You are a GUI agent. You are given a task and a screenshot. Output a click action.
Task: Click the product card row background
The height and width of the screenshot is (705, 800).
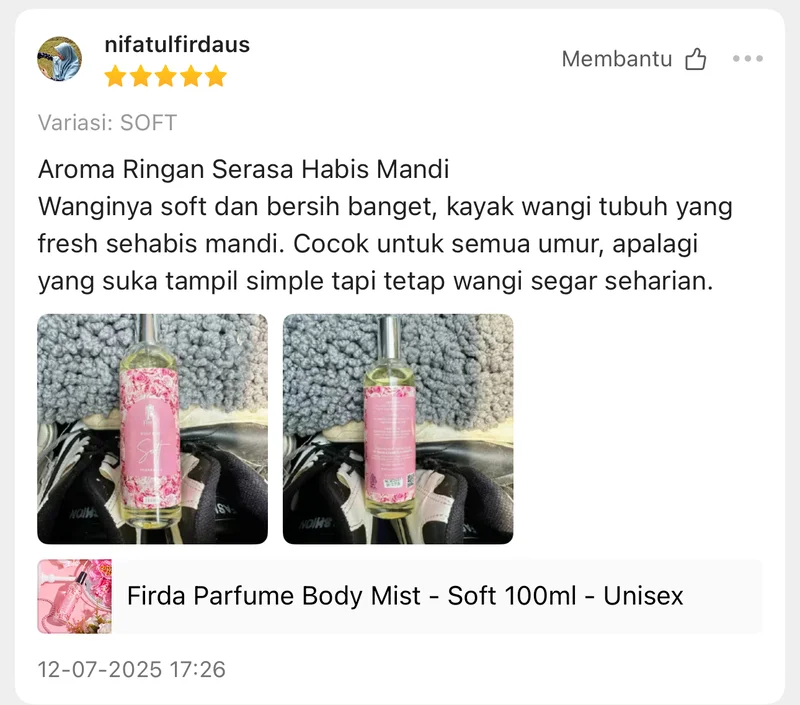point(399,596)
